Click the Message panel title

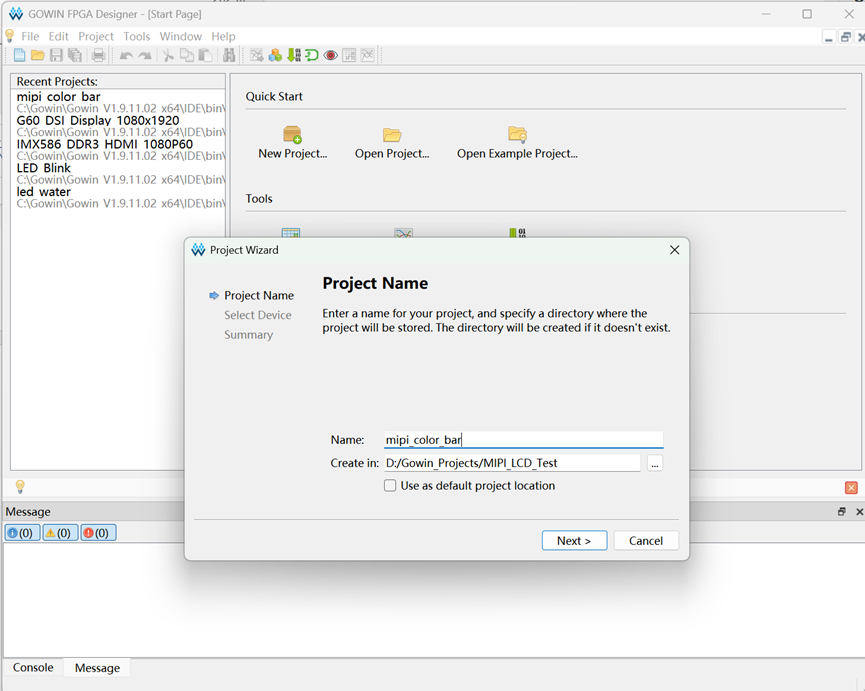click(28, 512)
